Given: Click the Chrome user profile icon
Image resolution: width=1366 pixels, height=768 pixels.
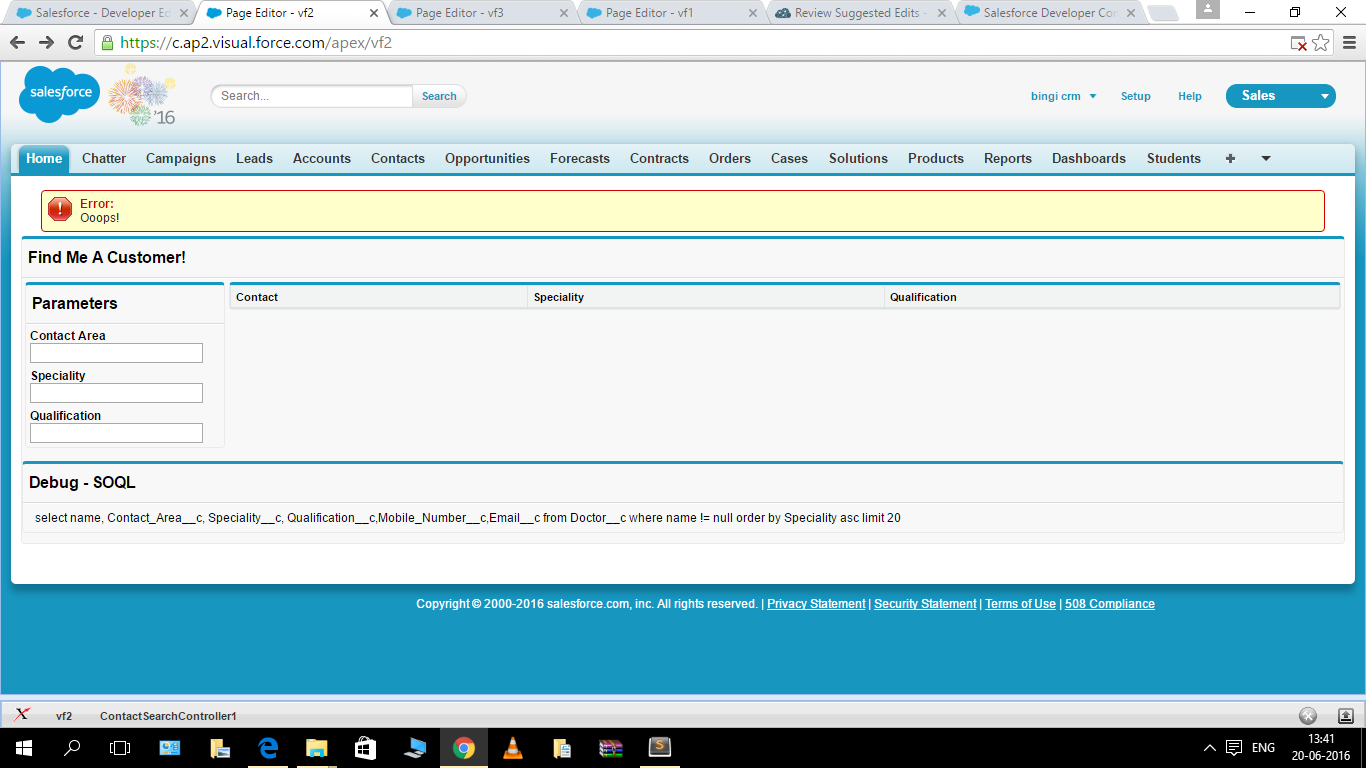Looking at the screenshot, I should [x=1208, y=10].
